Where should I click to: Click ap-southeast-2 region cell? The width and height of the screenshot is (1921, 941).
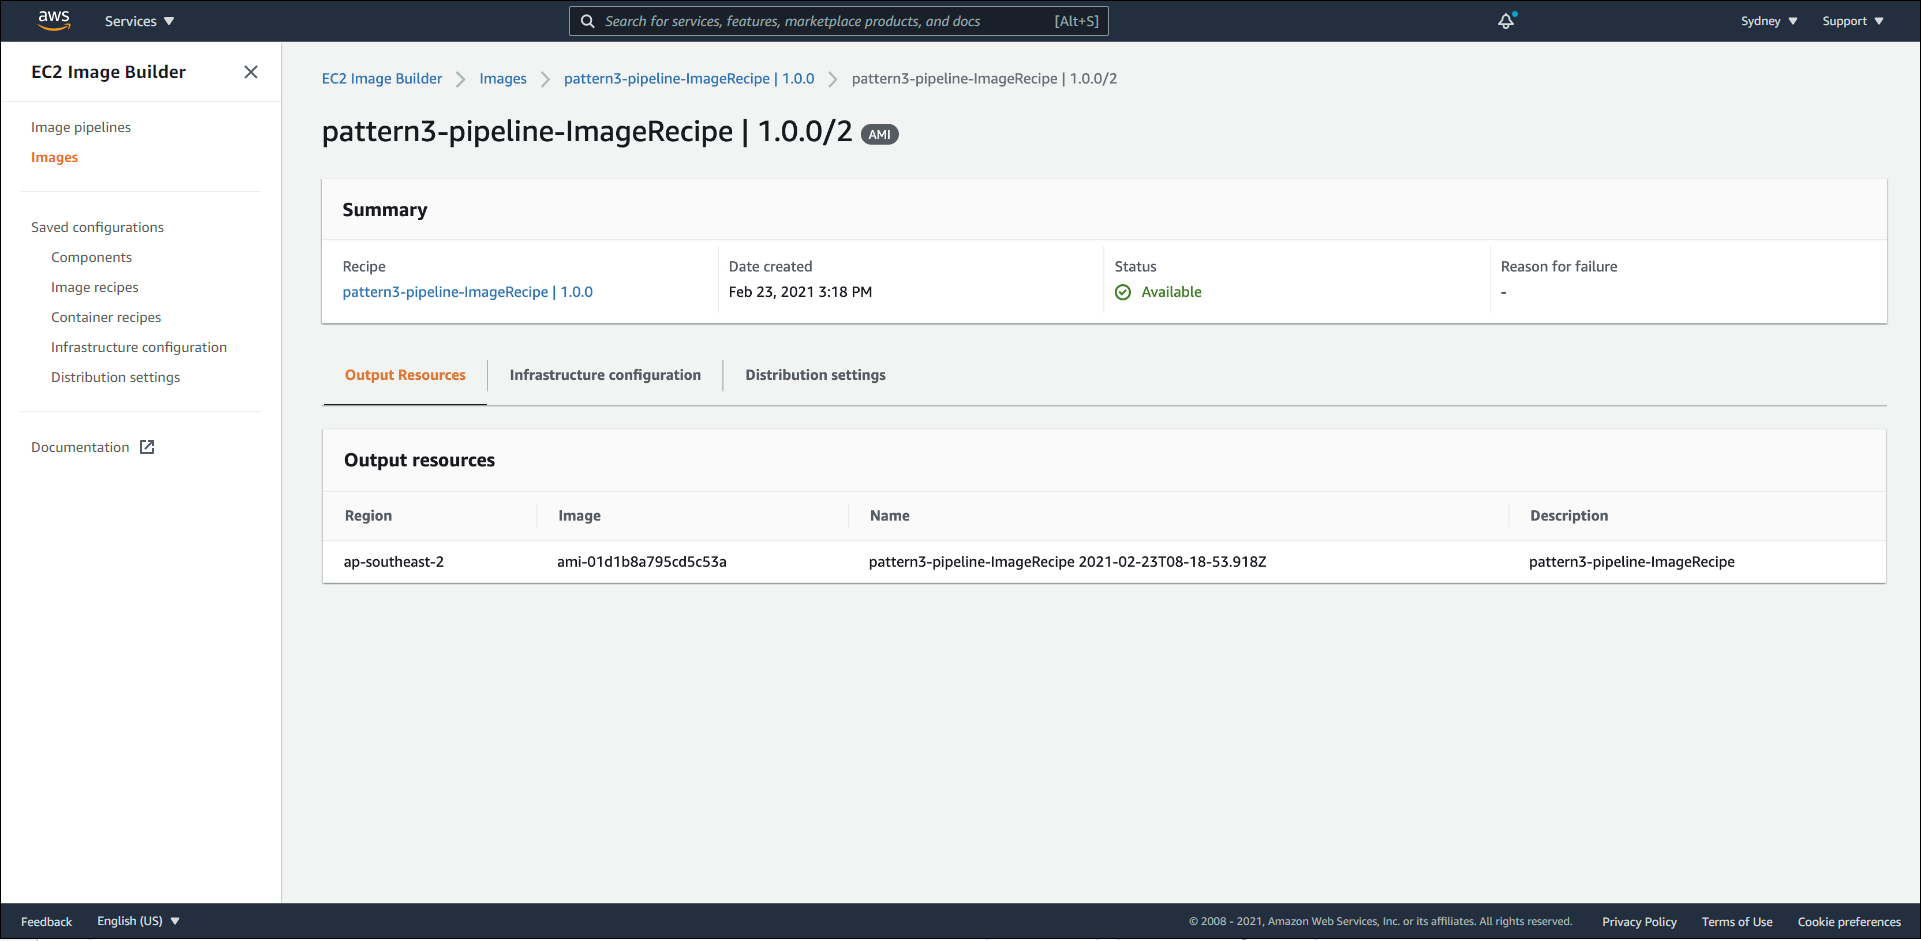point(394,562)
